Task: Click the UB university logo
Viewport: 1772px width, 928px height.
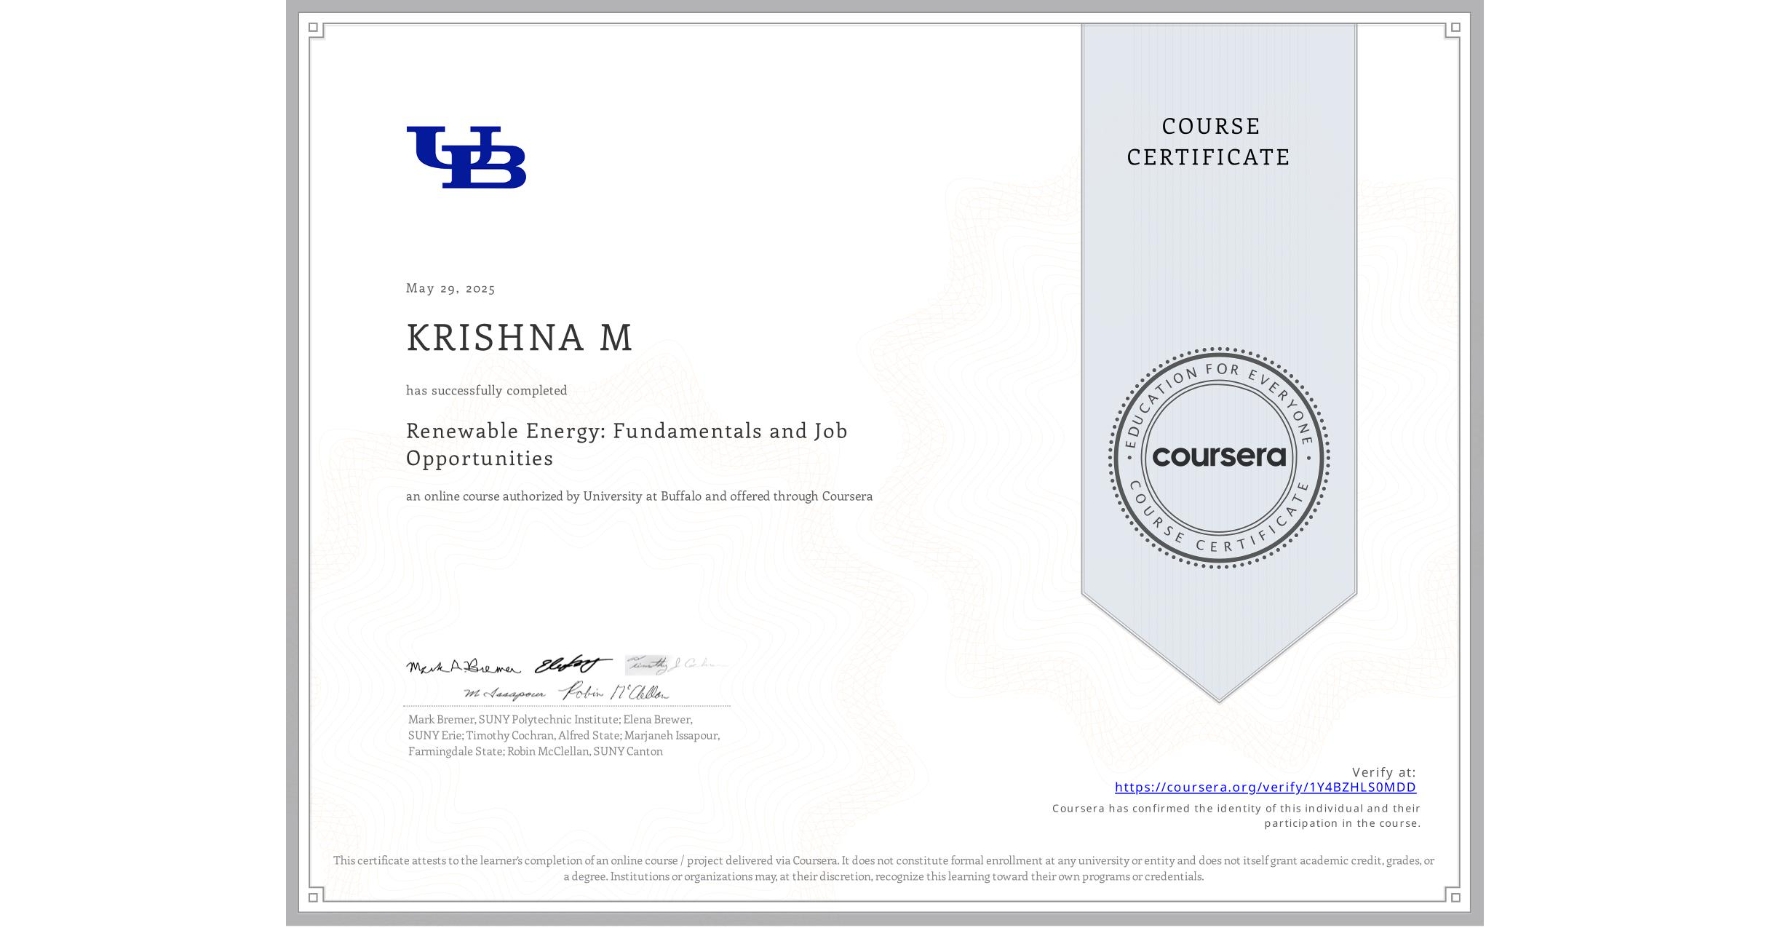Action: [x=466, y=157]
